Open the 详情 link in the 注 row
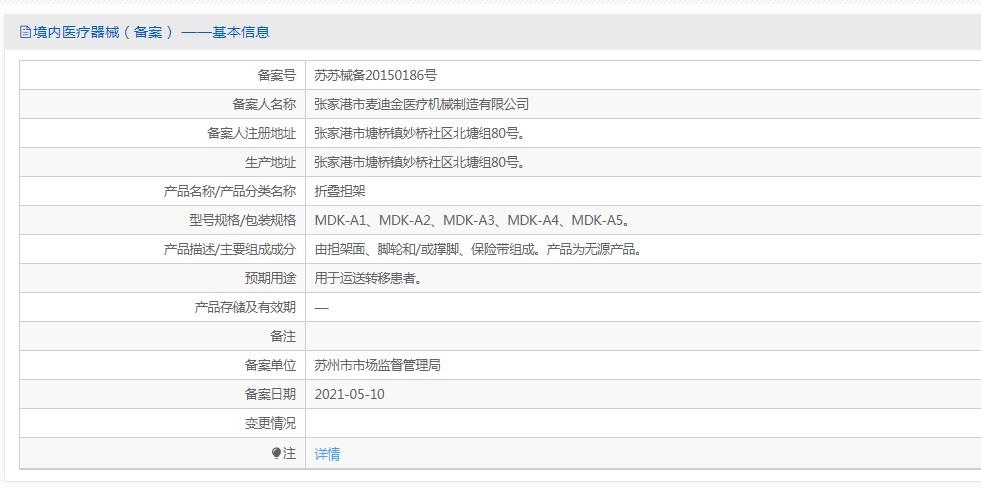This screenshot has height=498, width=981. point(327,454)
